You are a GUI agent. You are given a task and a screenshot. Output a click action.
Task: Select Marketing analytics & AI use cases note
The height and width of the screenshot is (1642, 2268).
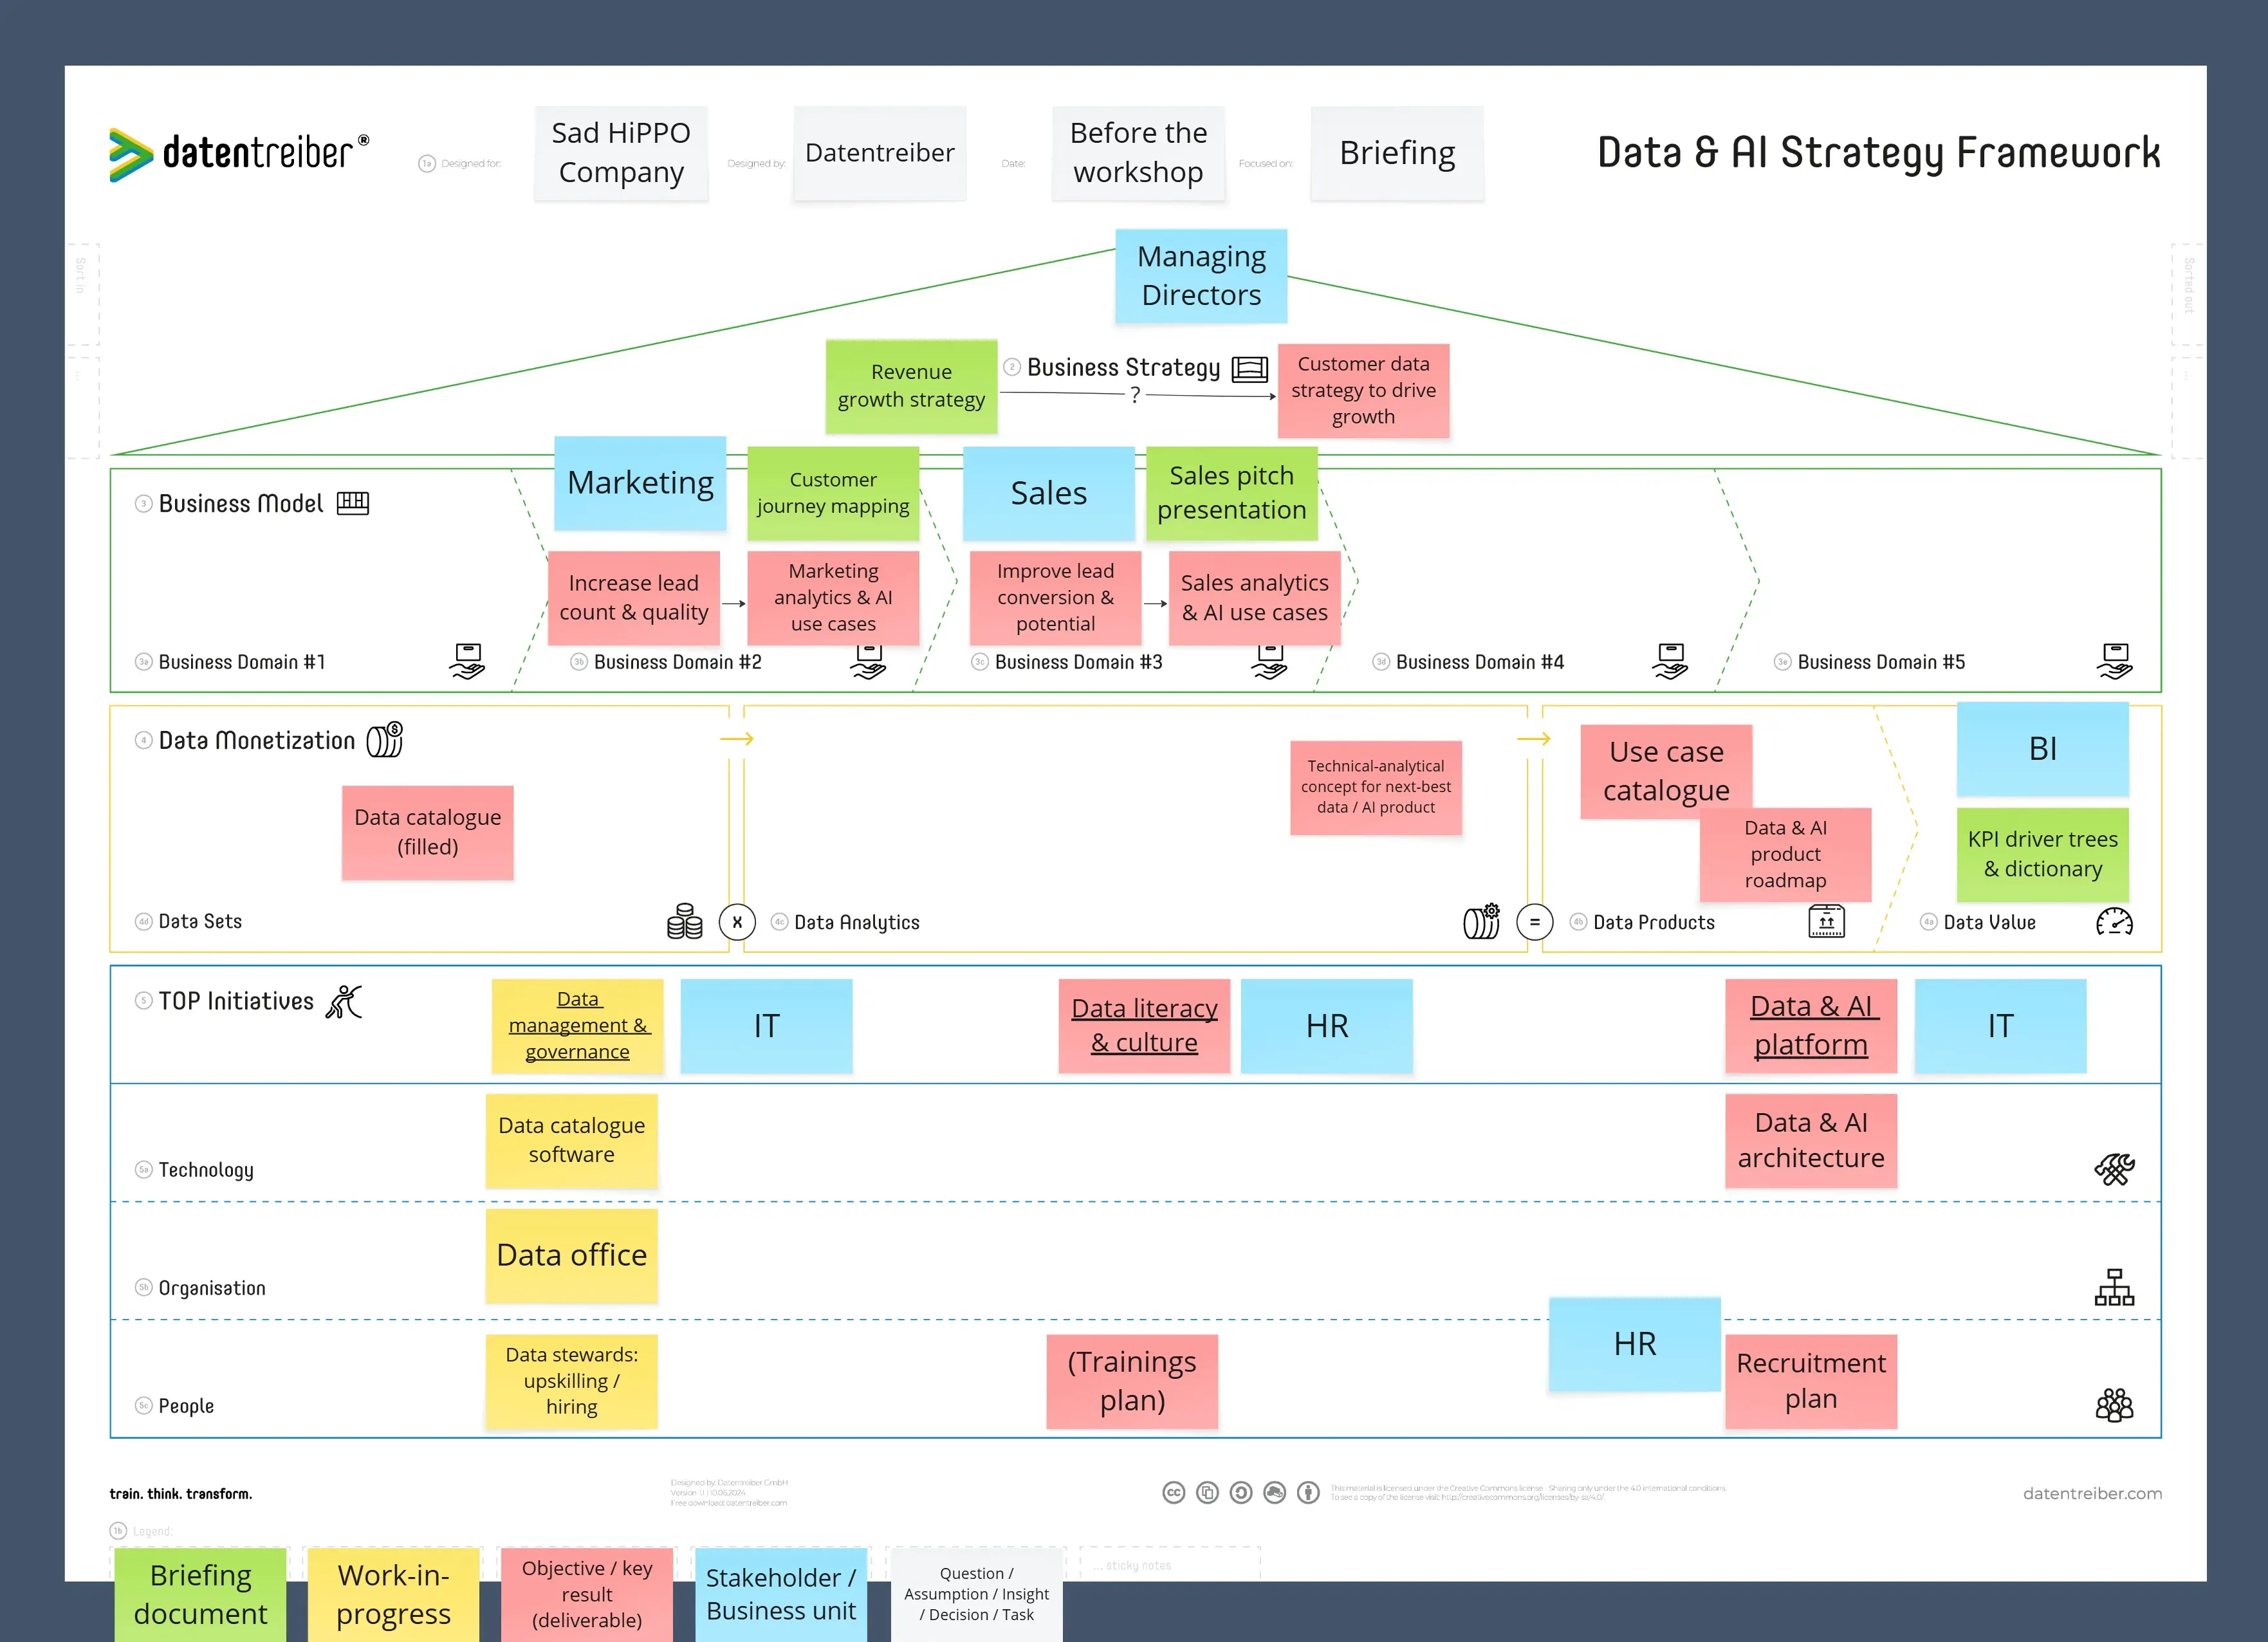(x=833, y=598)
